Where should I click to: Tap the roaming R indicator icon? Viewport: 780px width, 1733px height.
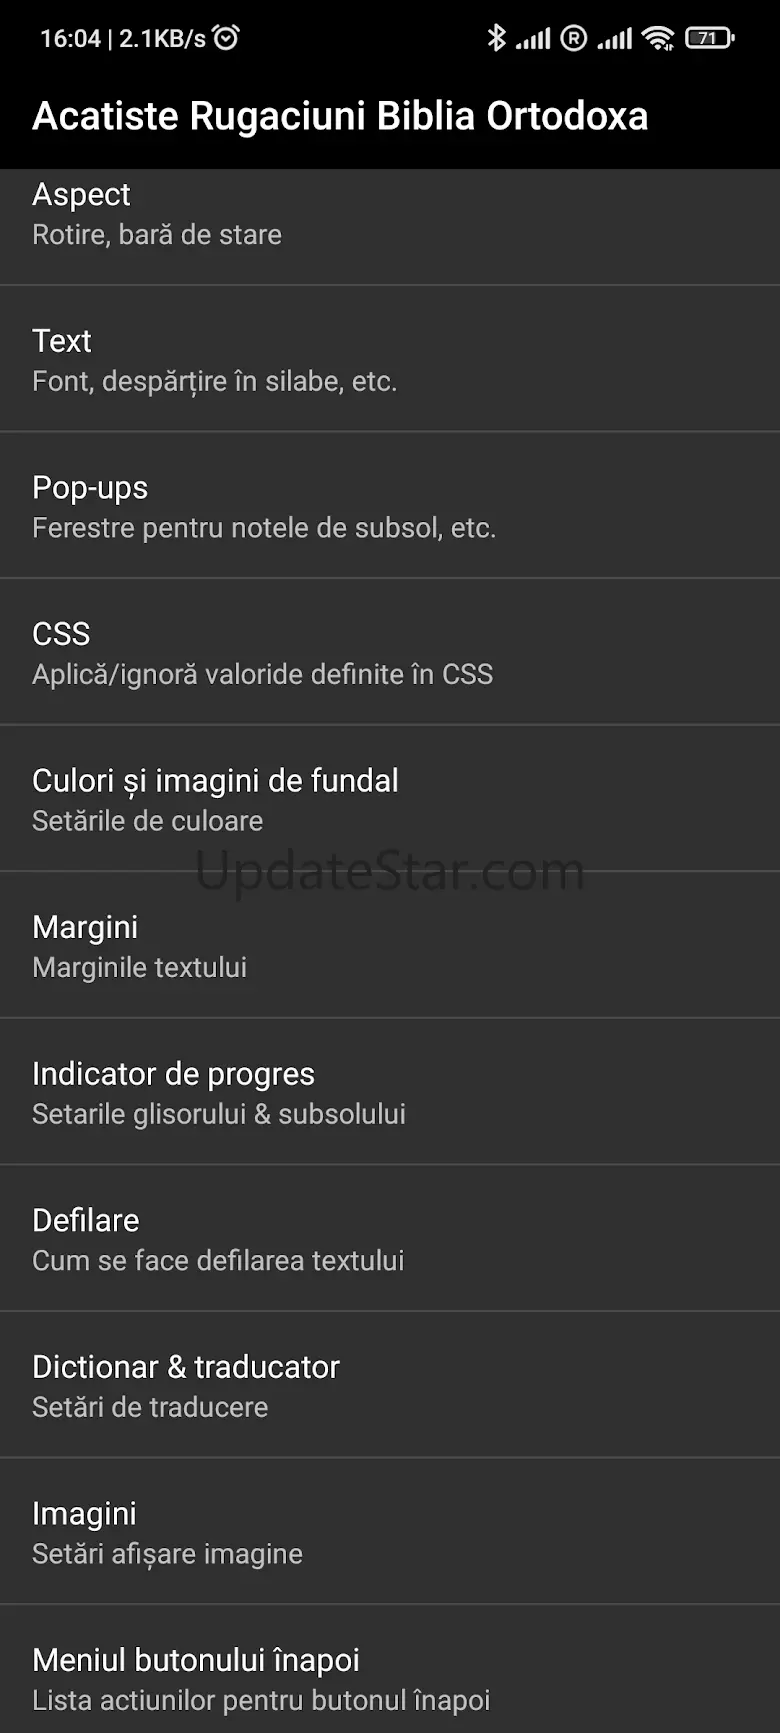[574, 38]
